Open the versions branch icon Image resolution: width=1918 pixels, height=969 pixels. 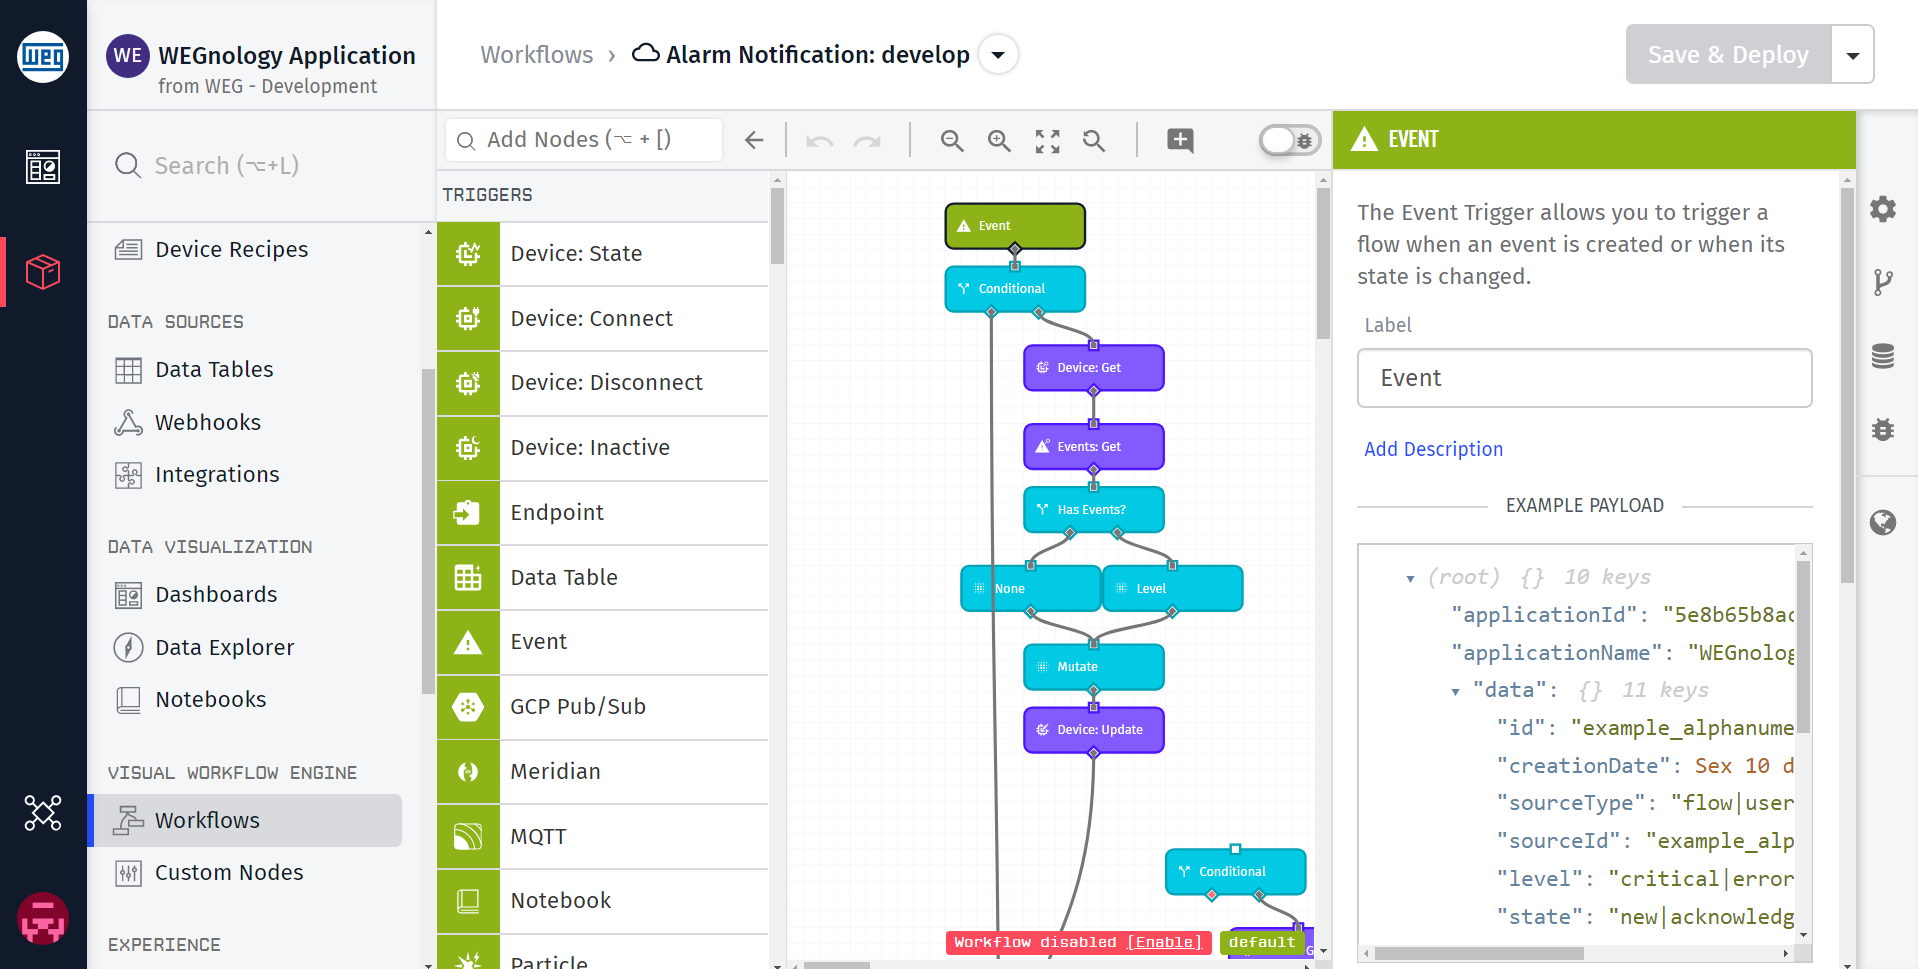(1883, 282)
